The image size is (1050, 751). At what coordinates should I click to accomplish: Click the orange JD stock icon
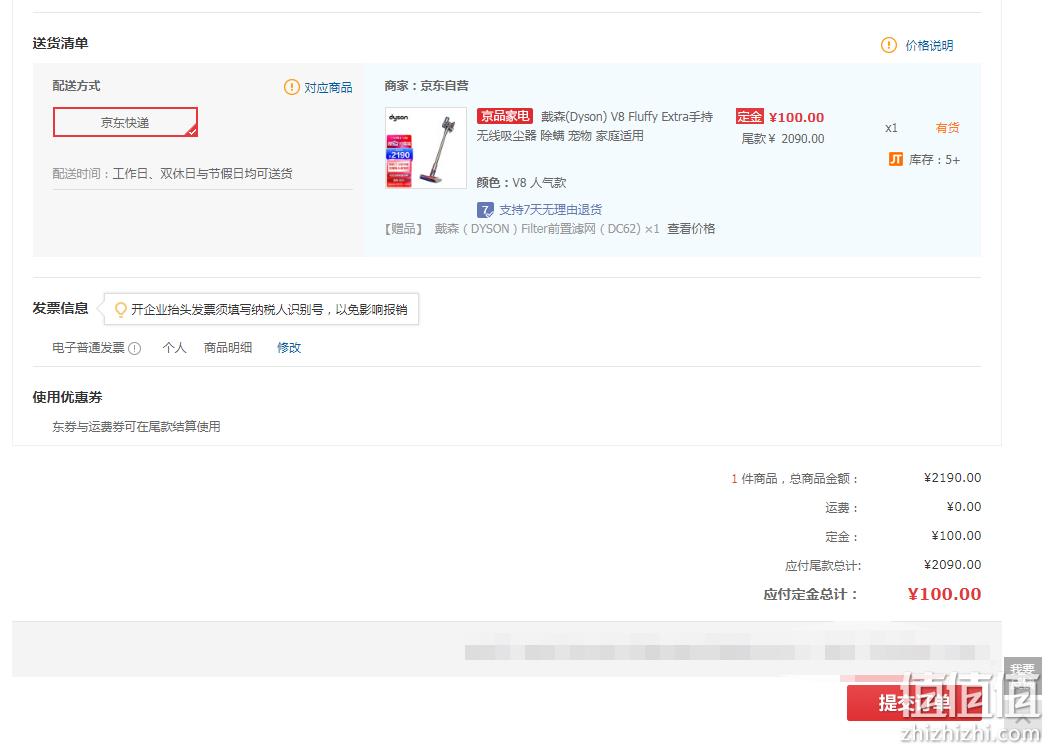895,159
